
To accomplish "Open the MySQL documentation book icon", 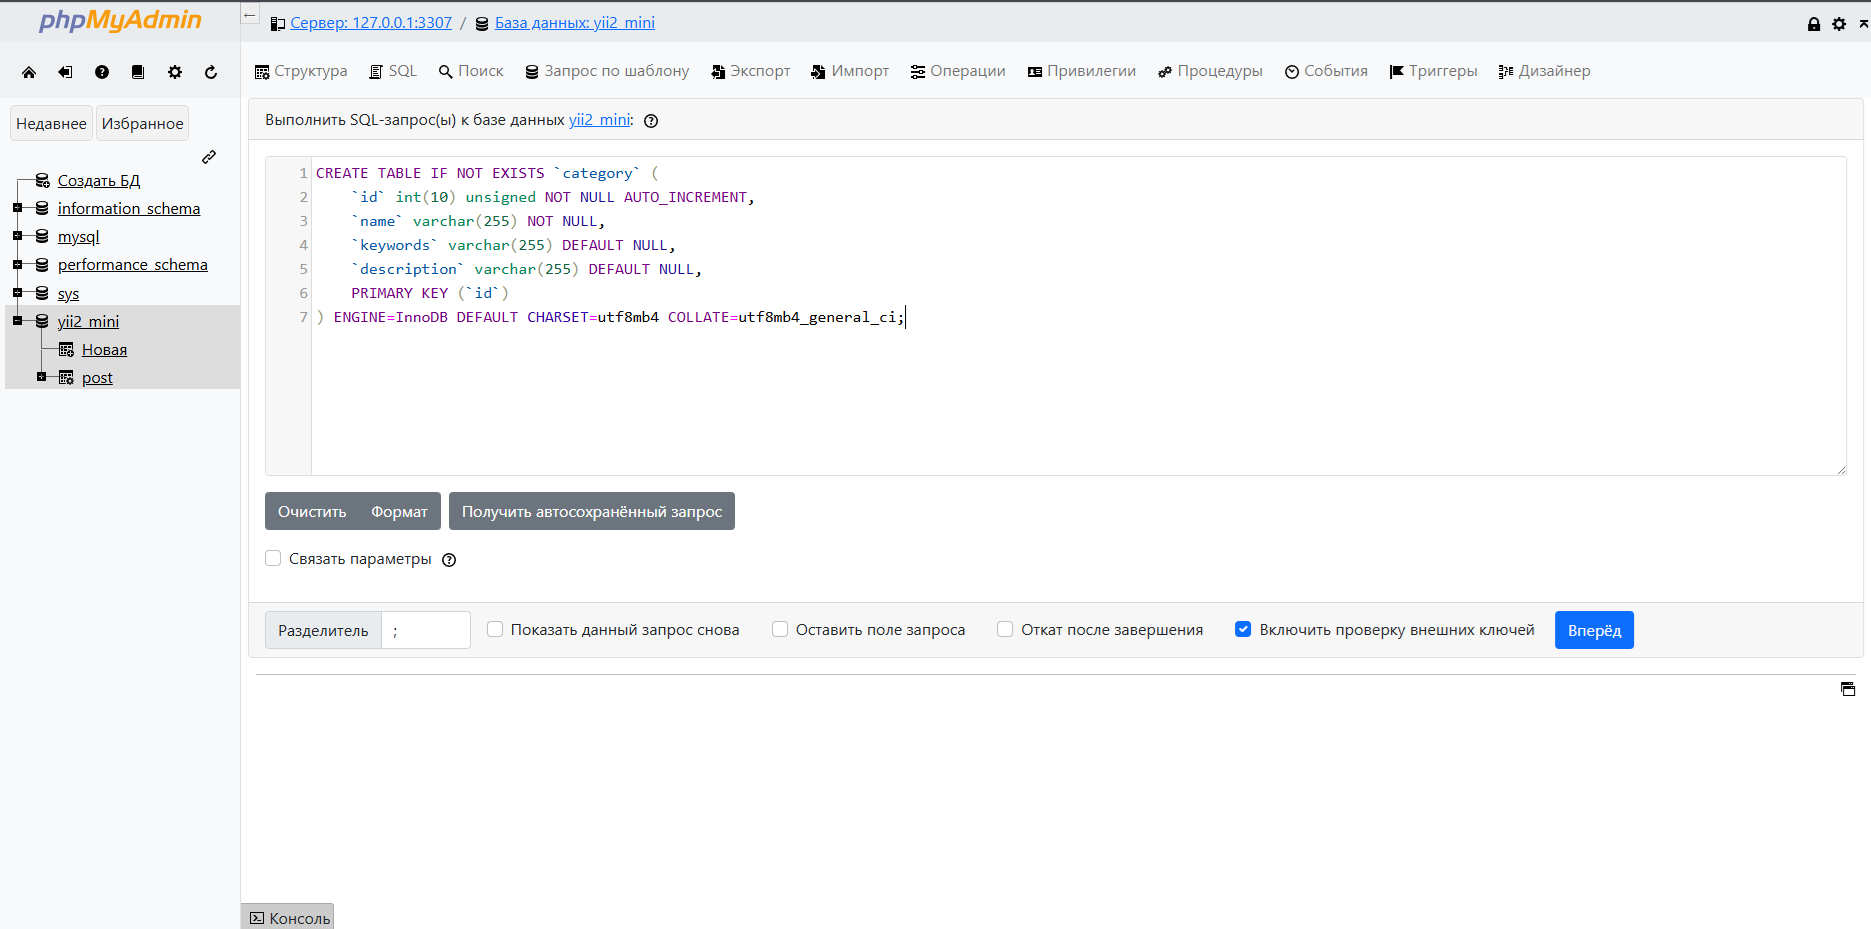I will 138,72.
